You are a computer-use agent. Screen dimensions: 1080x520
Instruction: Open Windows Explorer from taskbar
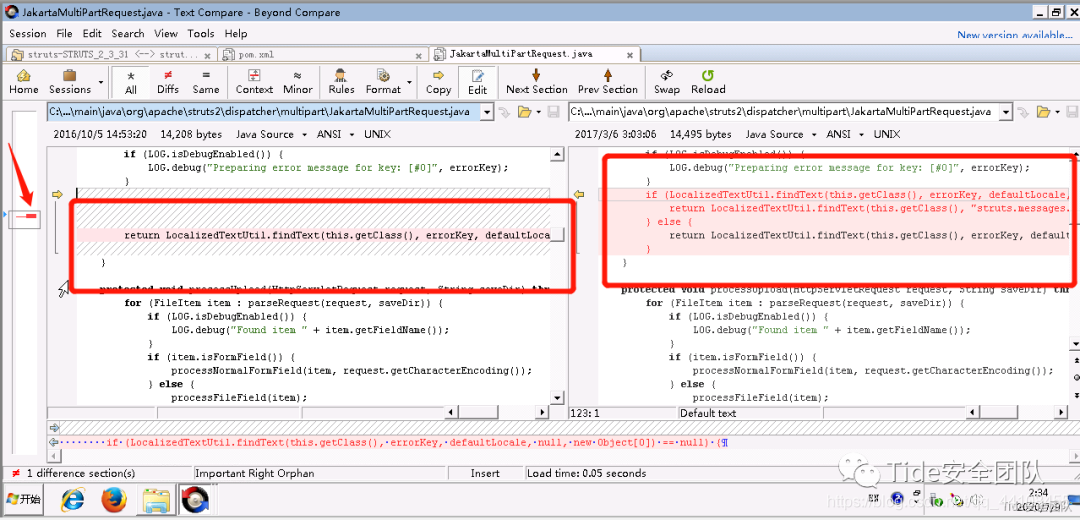[156, 501]
